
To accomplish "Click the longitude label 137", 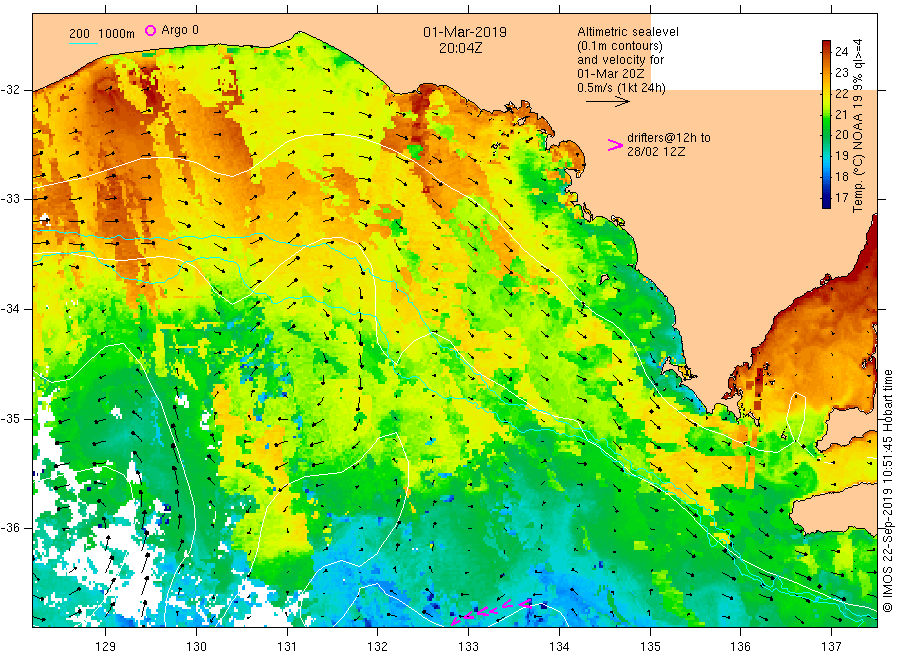I will 831,647.
